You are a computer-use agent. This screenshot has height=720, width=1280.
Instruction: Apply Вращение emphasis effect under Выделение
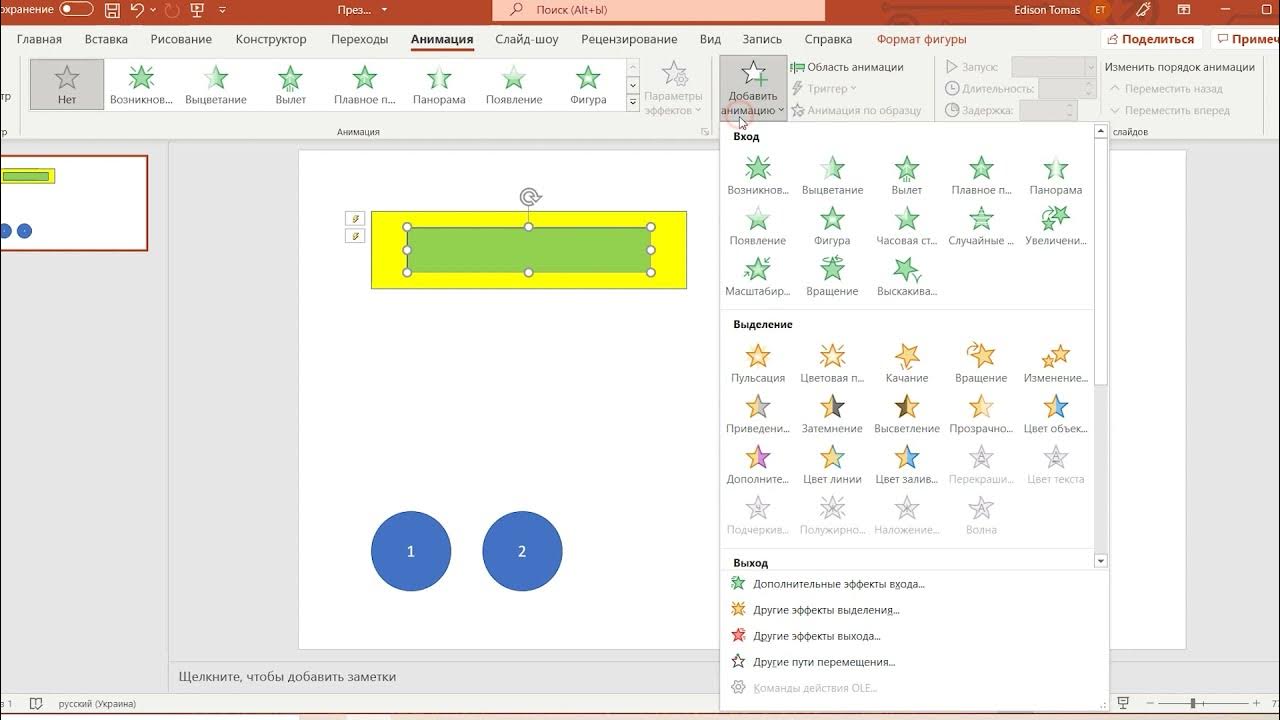click(x=981, y=363)
